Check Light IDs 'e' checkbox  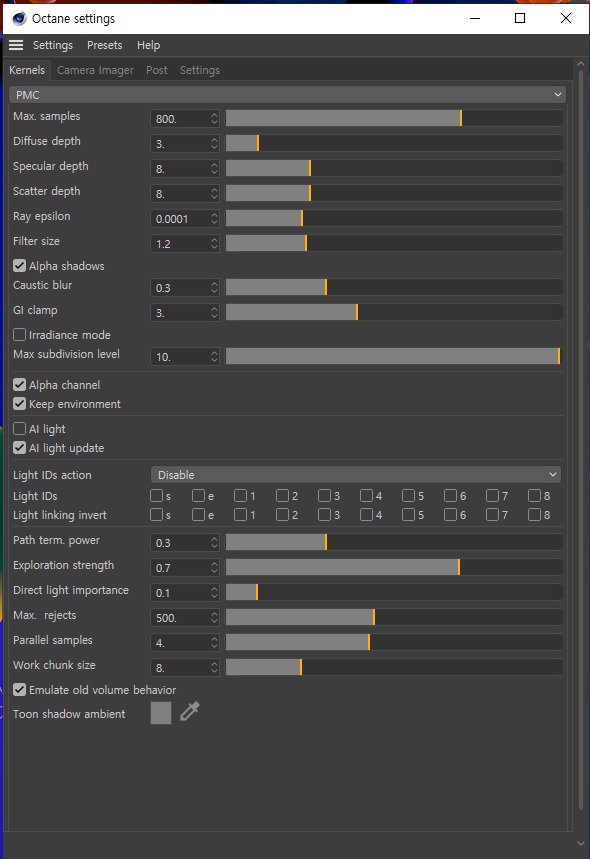pos(198,496)
